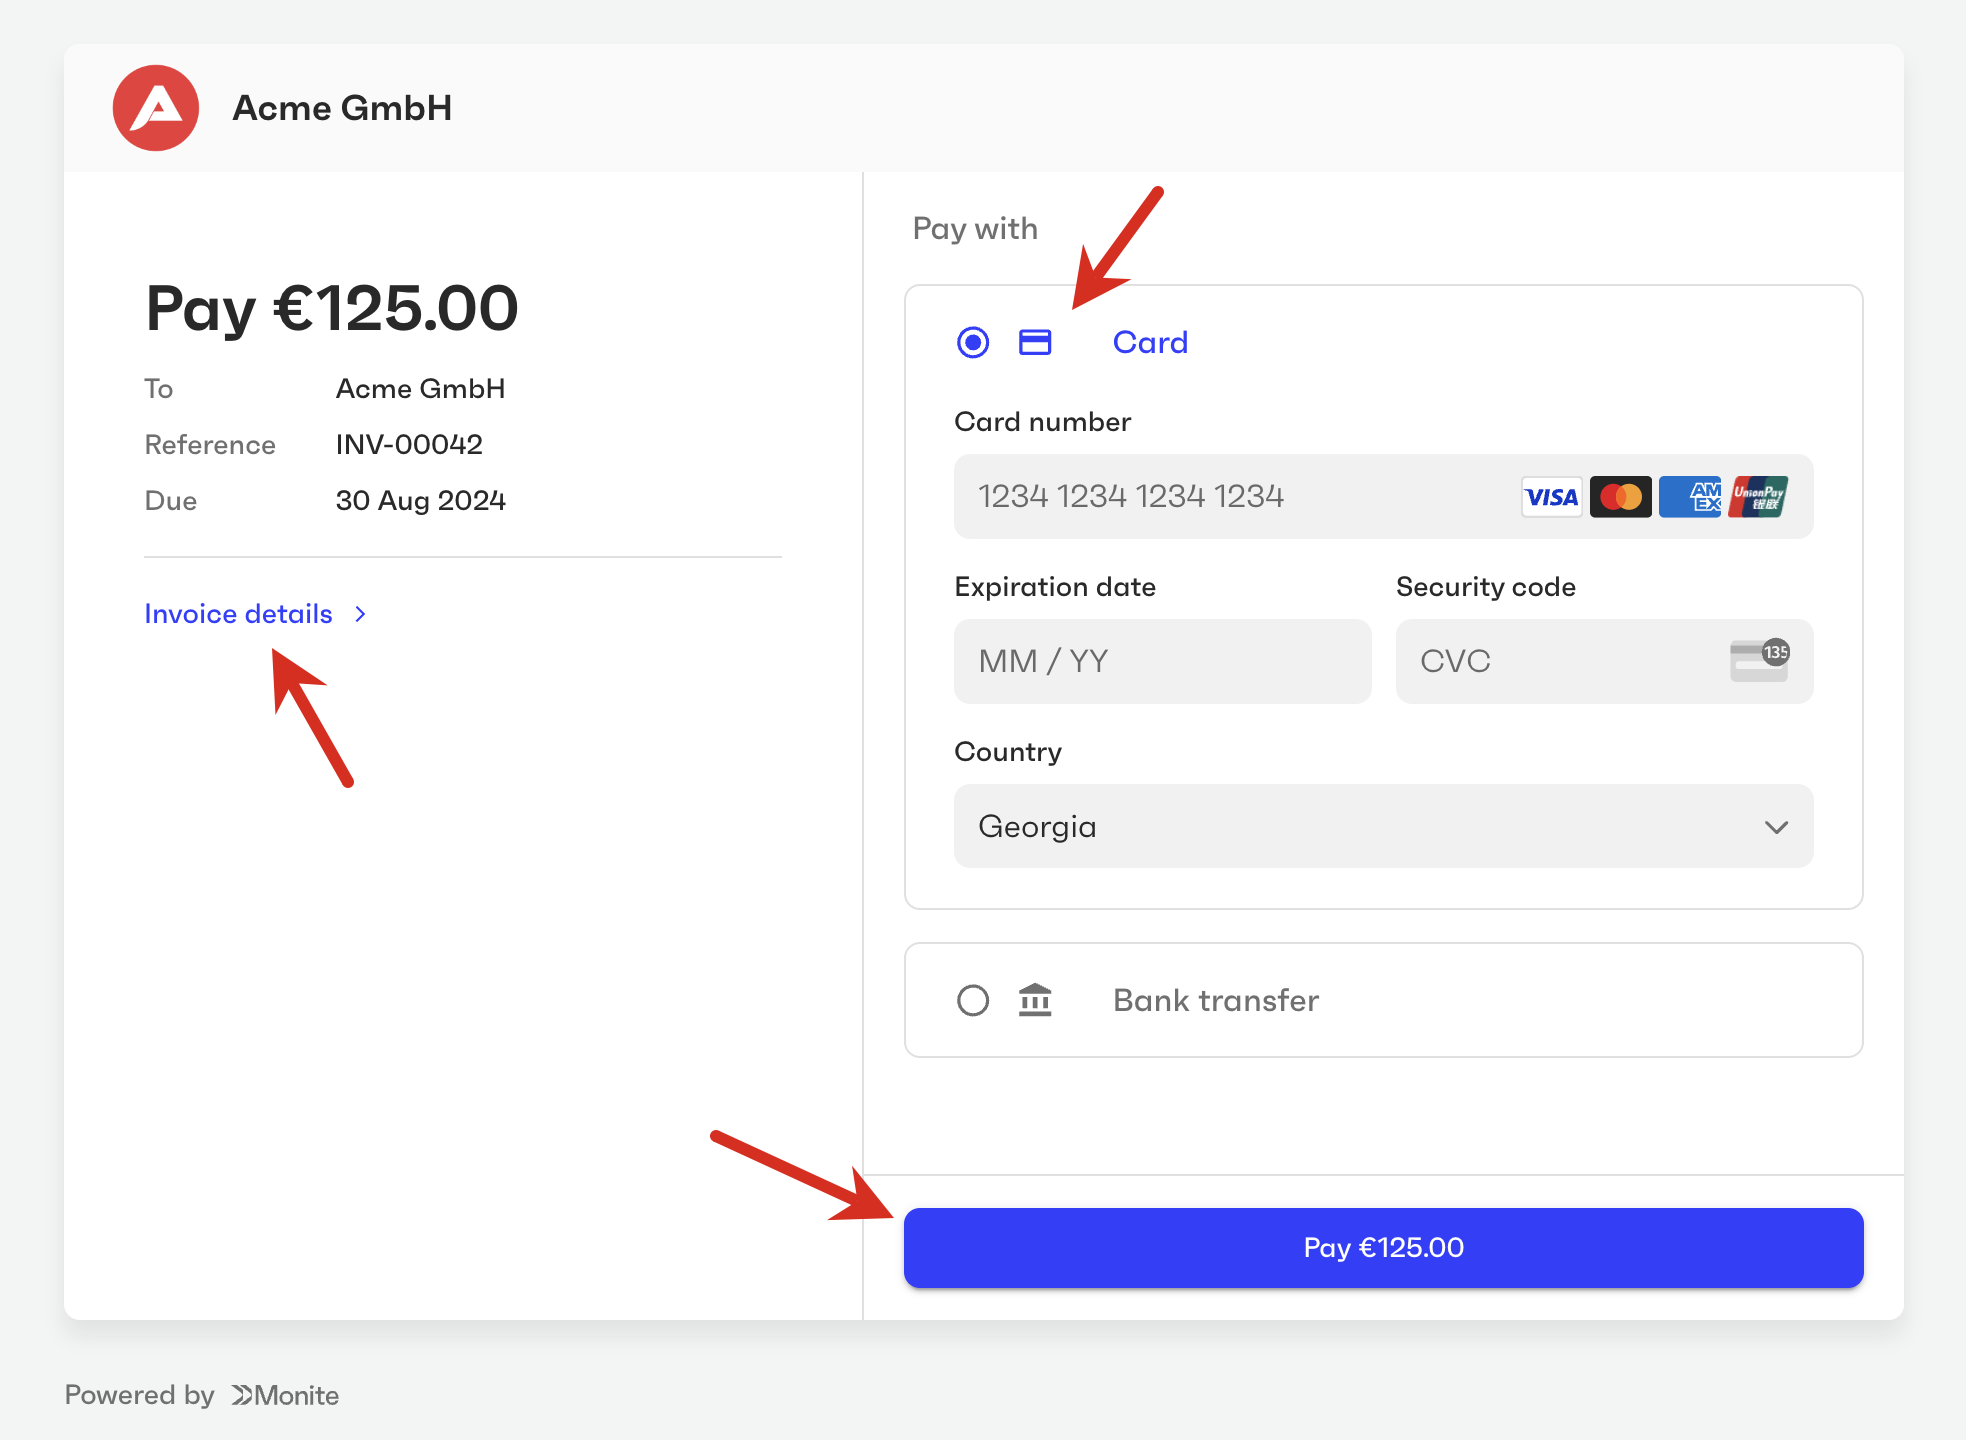Select the Card radio button
This screenshot has width=1966, height=1440.
[973, 343]
